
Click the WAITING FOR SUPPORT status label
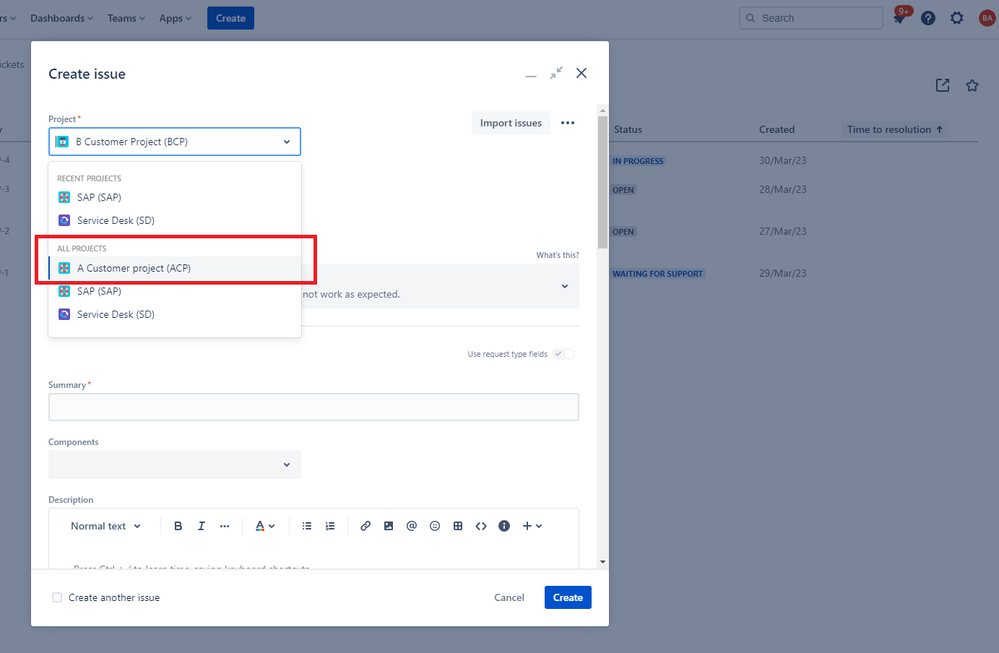click(x=658, y=274)
